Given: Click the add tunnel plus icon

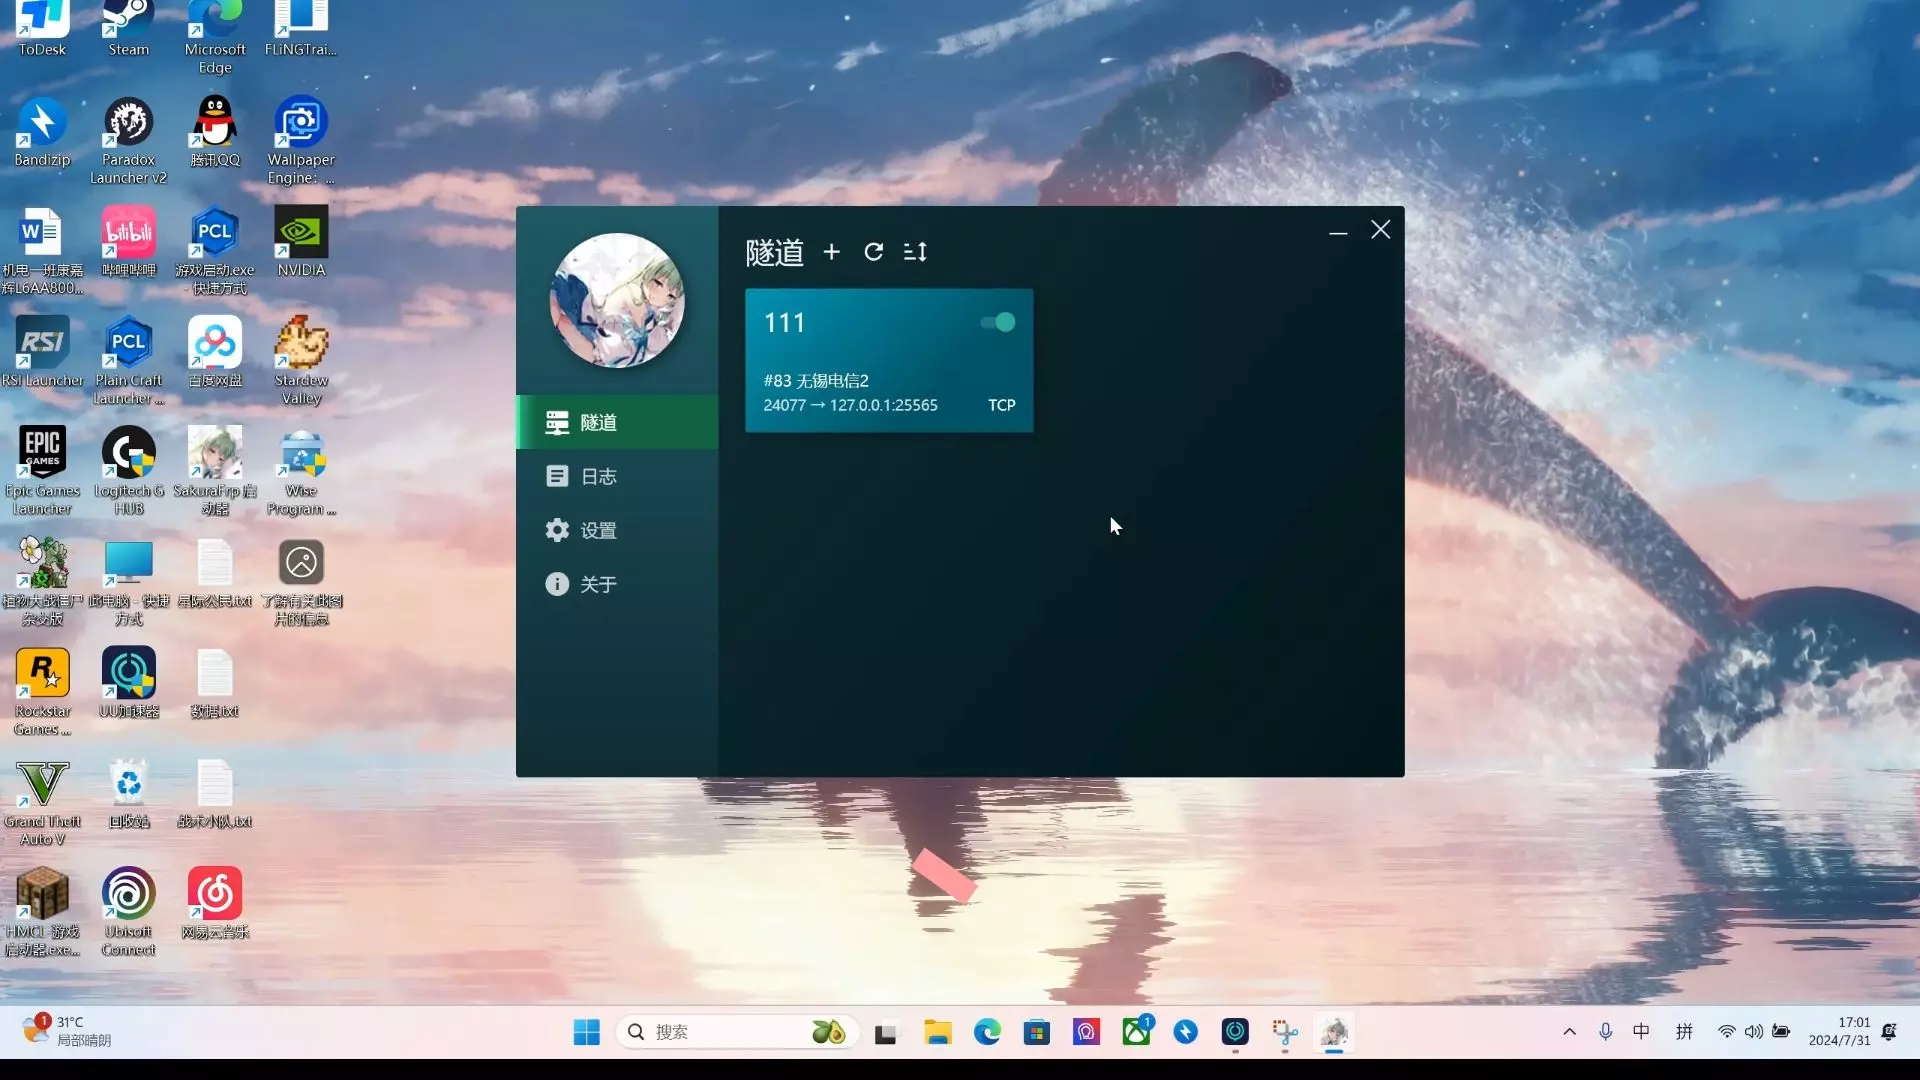Looking at the screenshot, I should pyautogui.click(x=831, y=252).
